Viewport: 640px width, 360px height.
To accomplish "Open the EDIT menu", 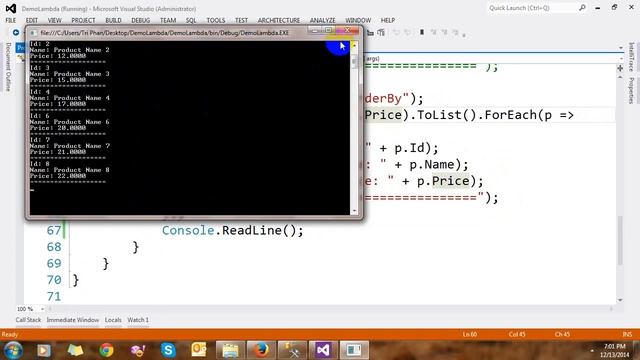I will coord(31,20).
